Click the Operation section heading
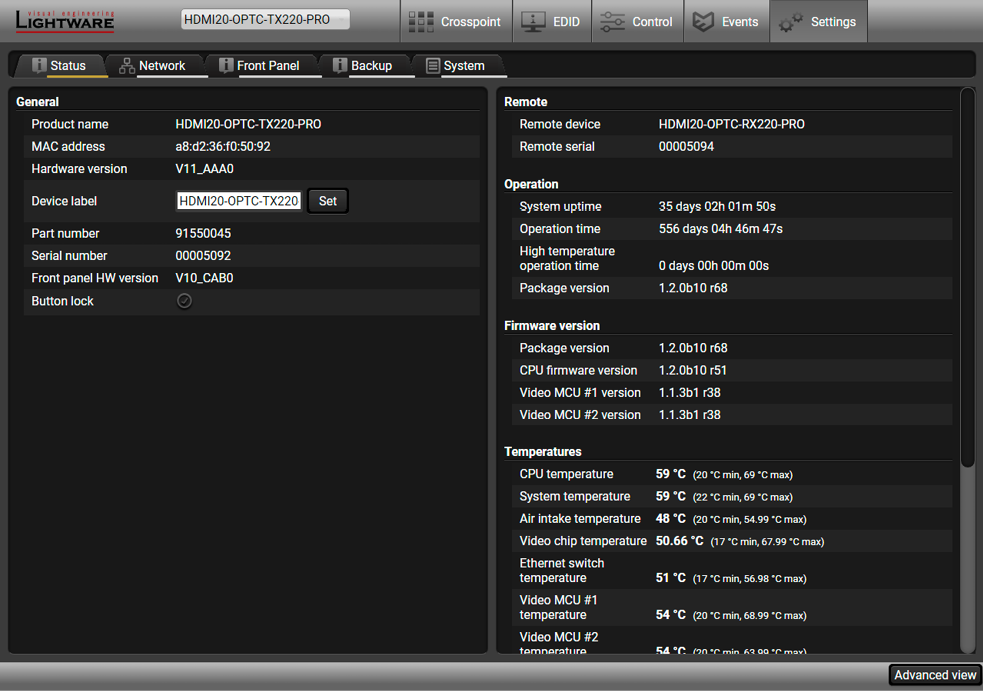 531,184
